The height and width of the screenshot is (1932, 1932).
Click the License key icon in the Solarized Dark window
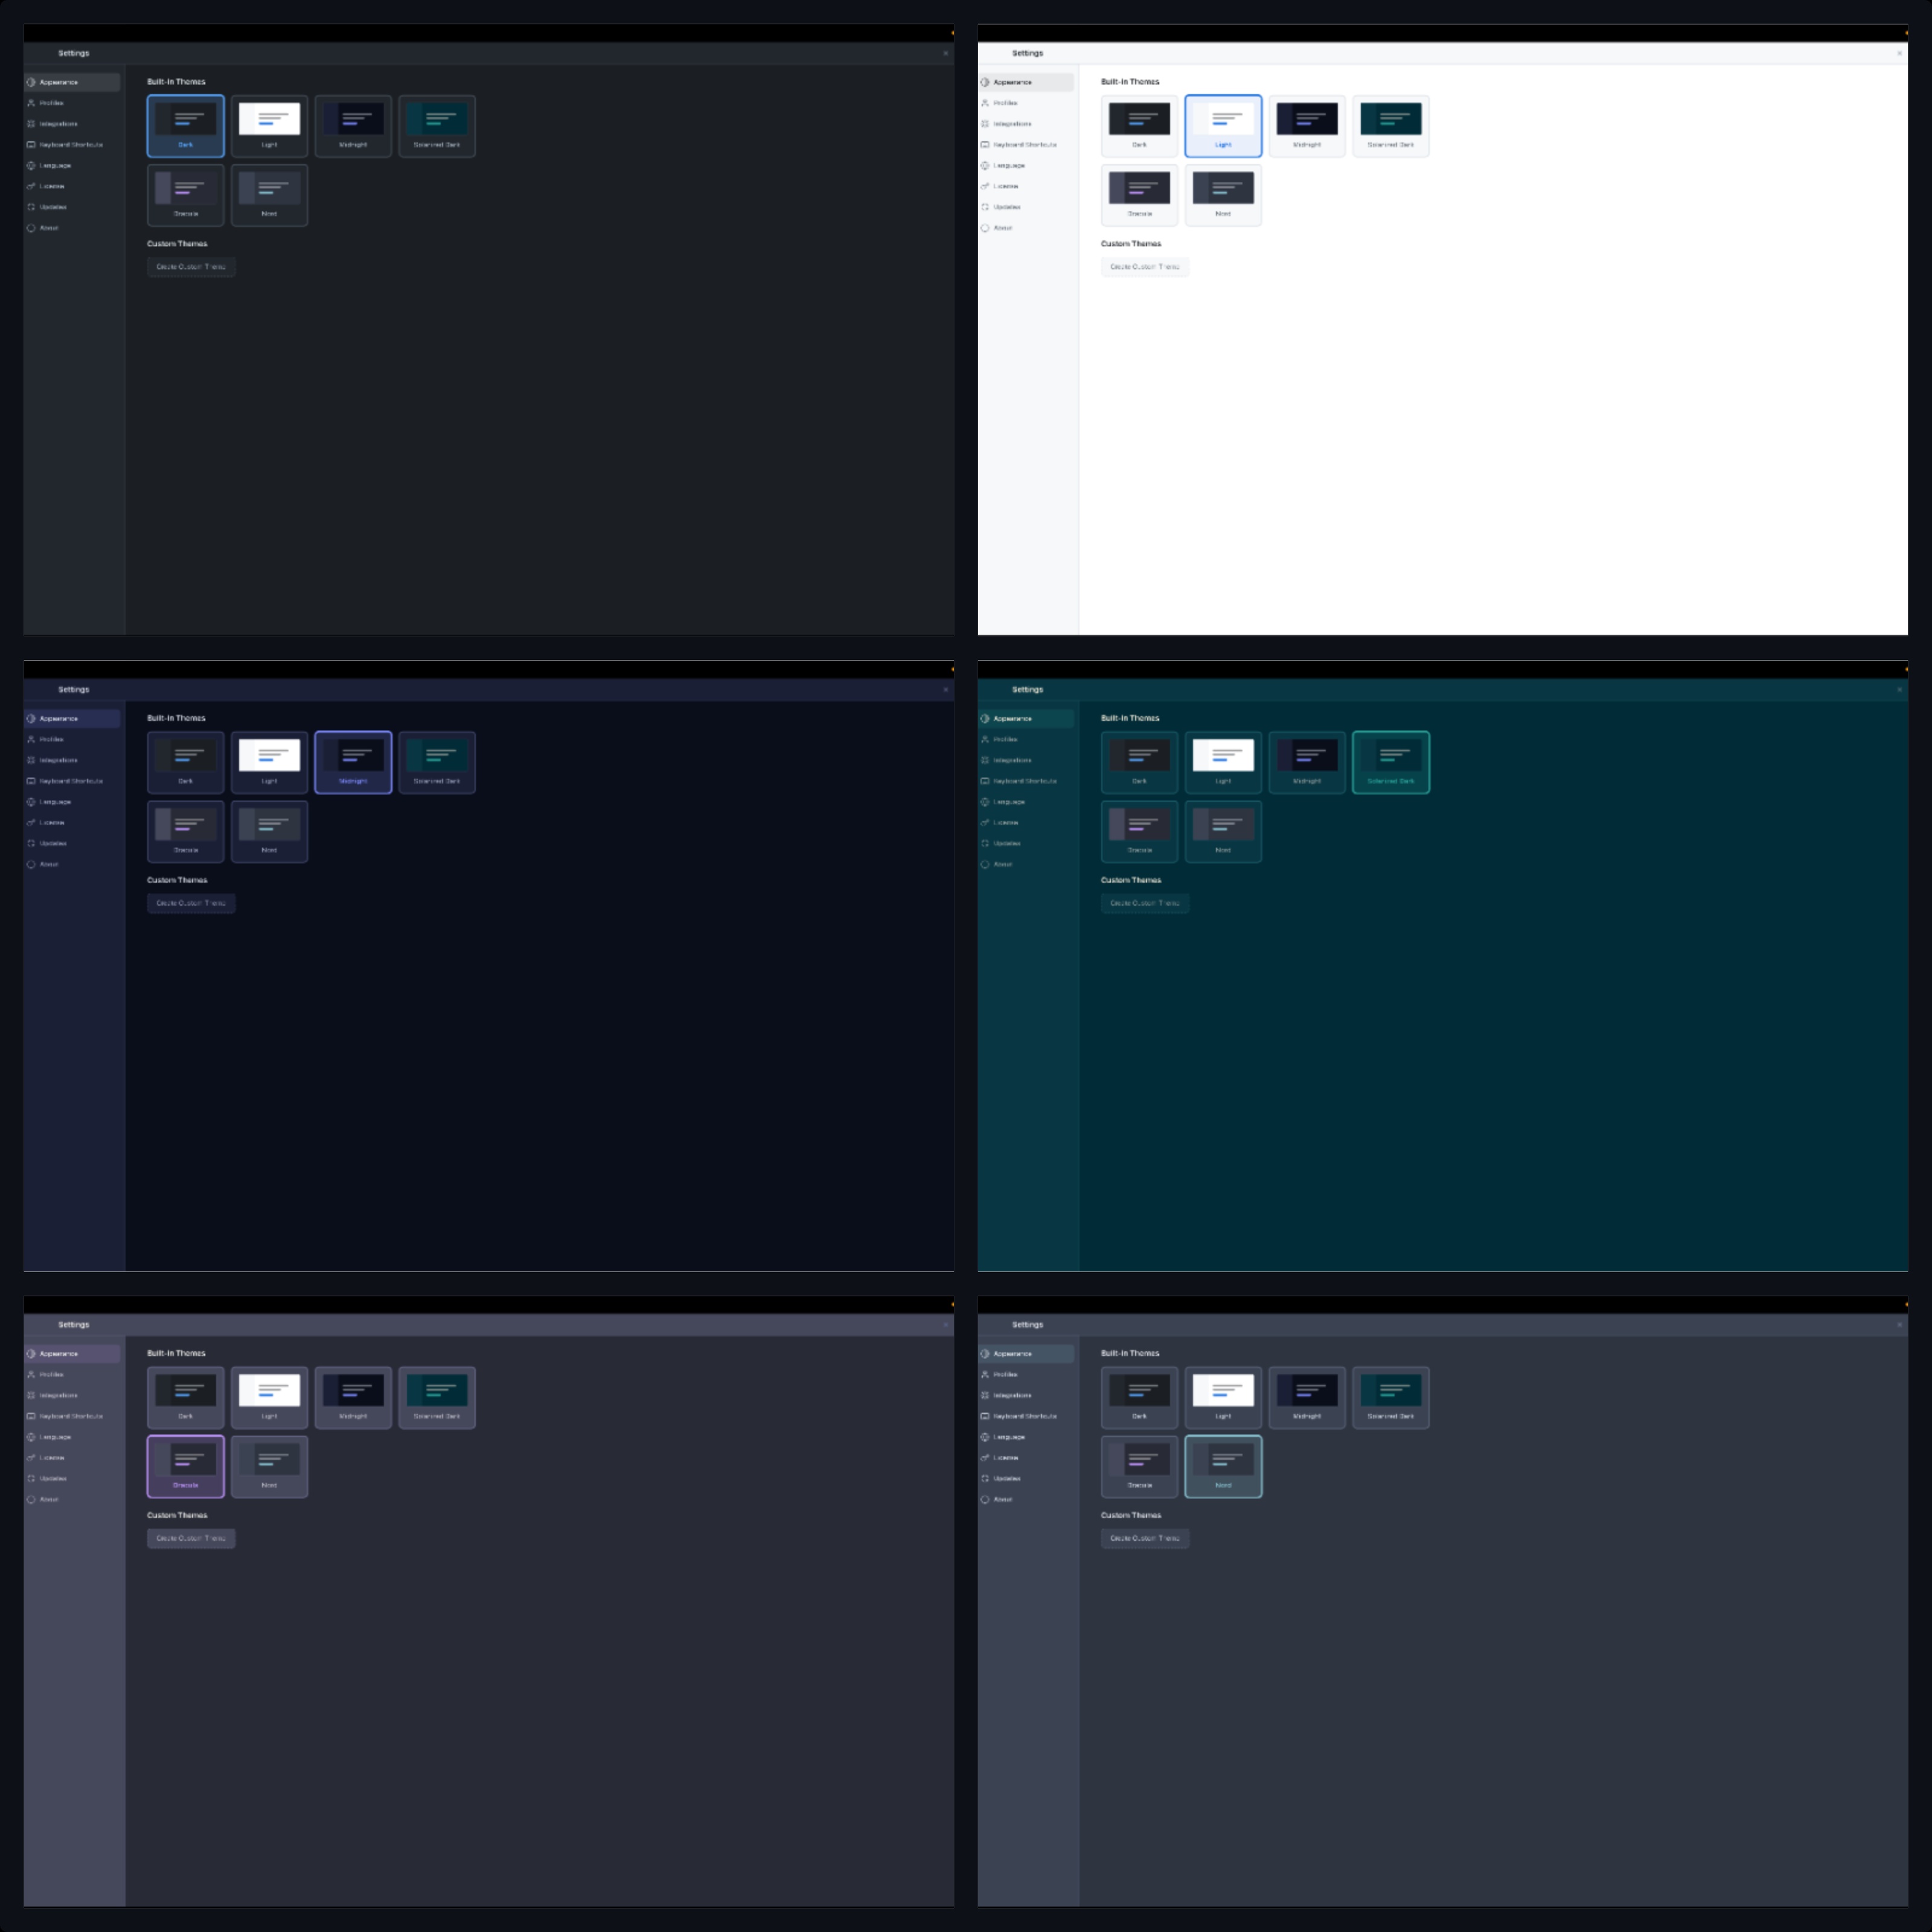click(x=985, y=822)
